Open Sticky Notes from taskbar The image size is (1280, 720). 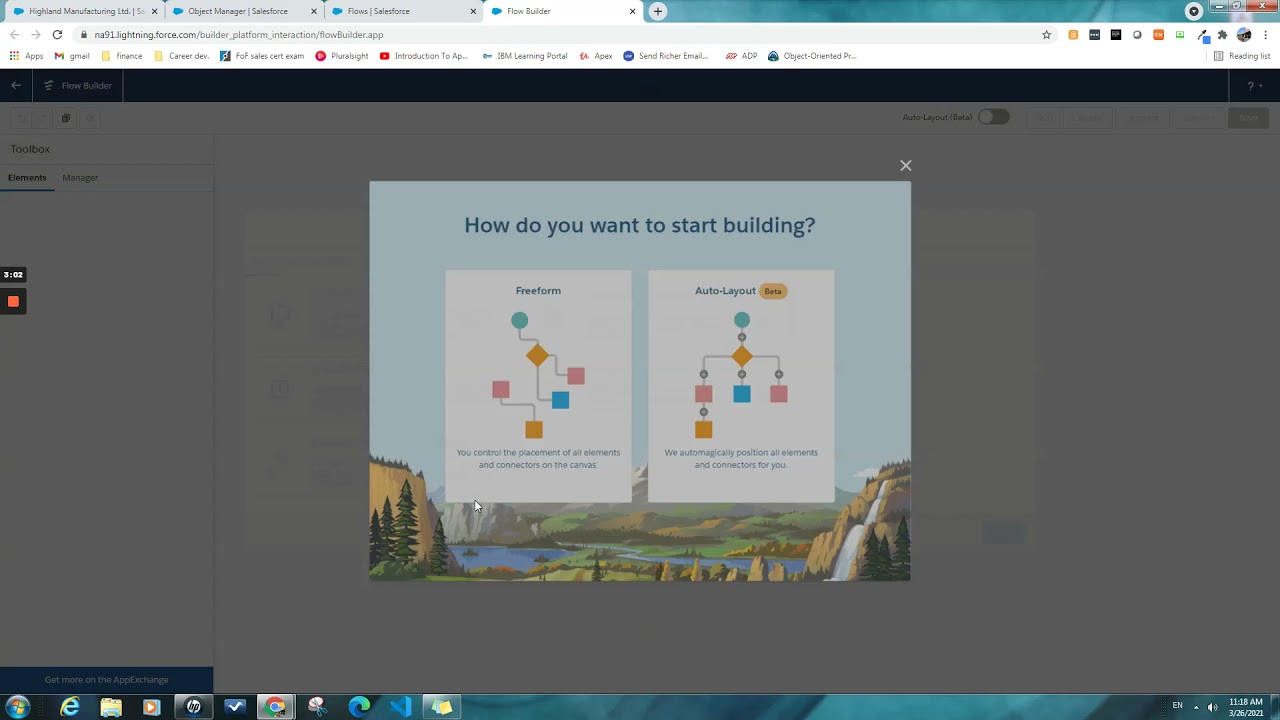[x=442, y=707]
